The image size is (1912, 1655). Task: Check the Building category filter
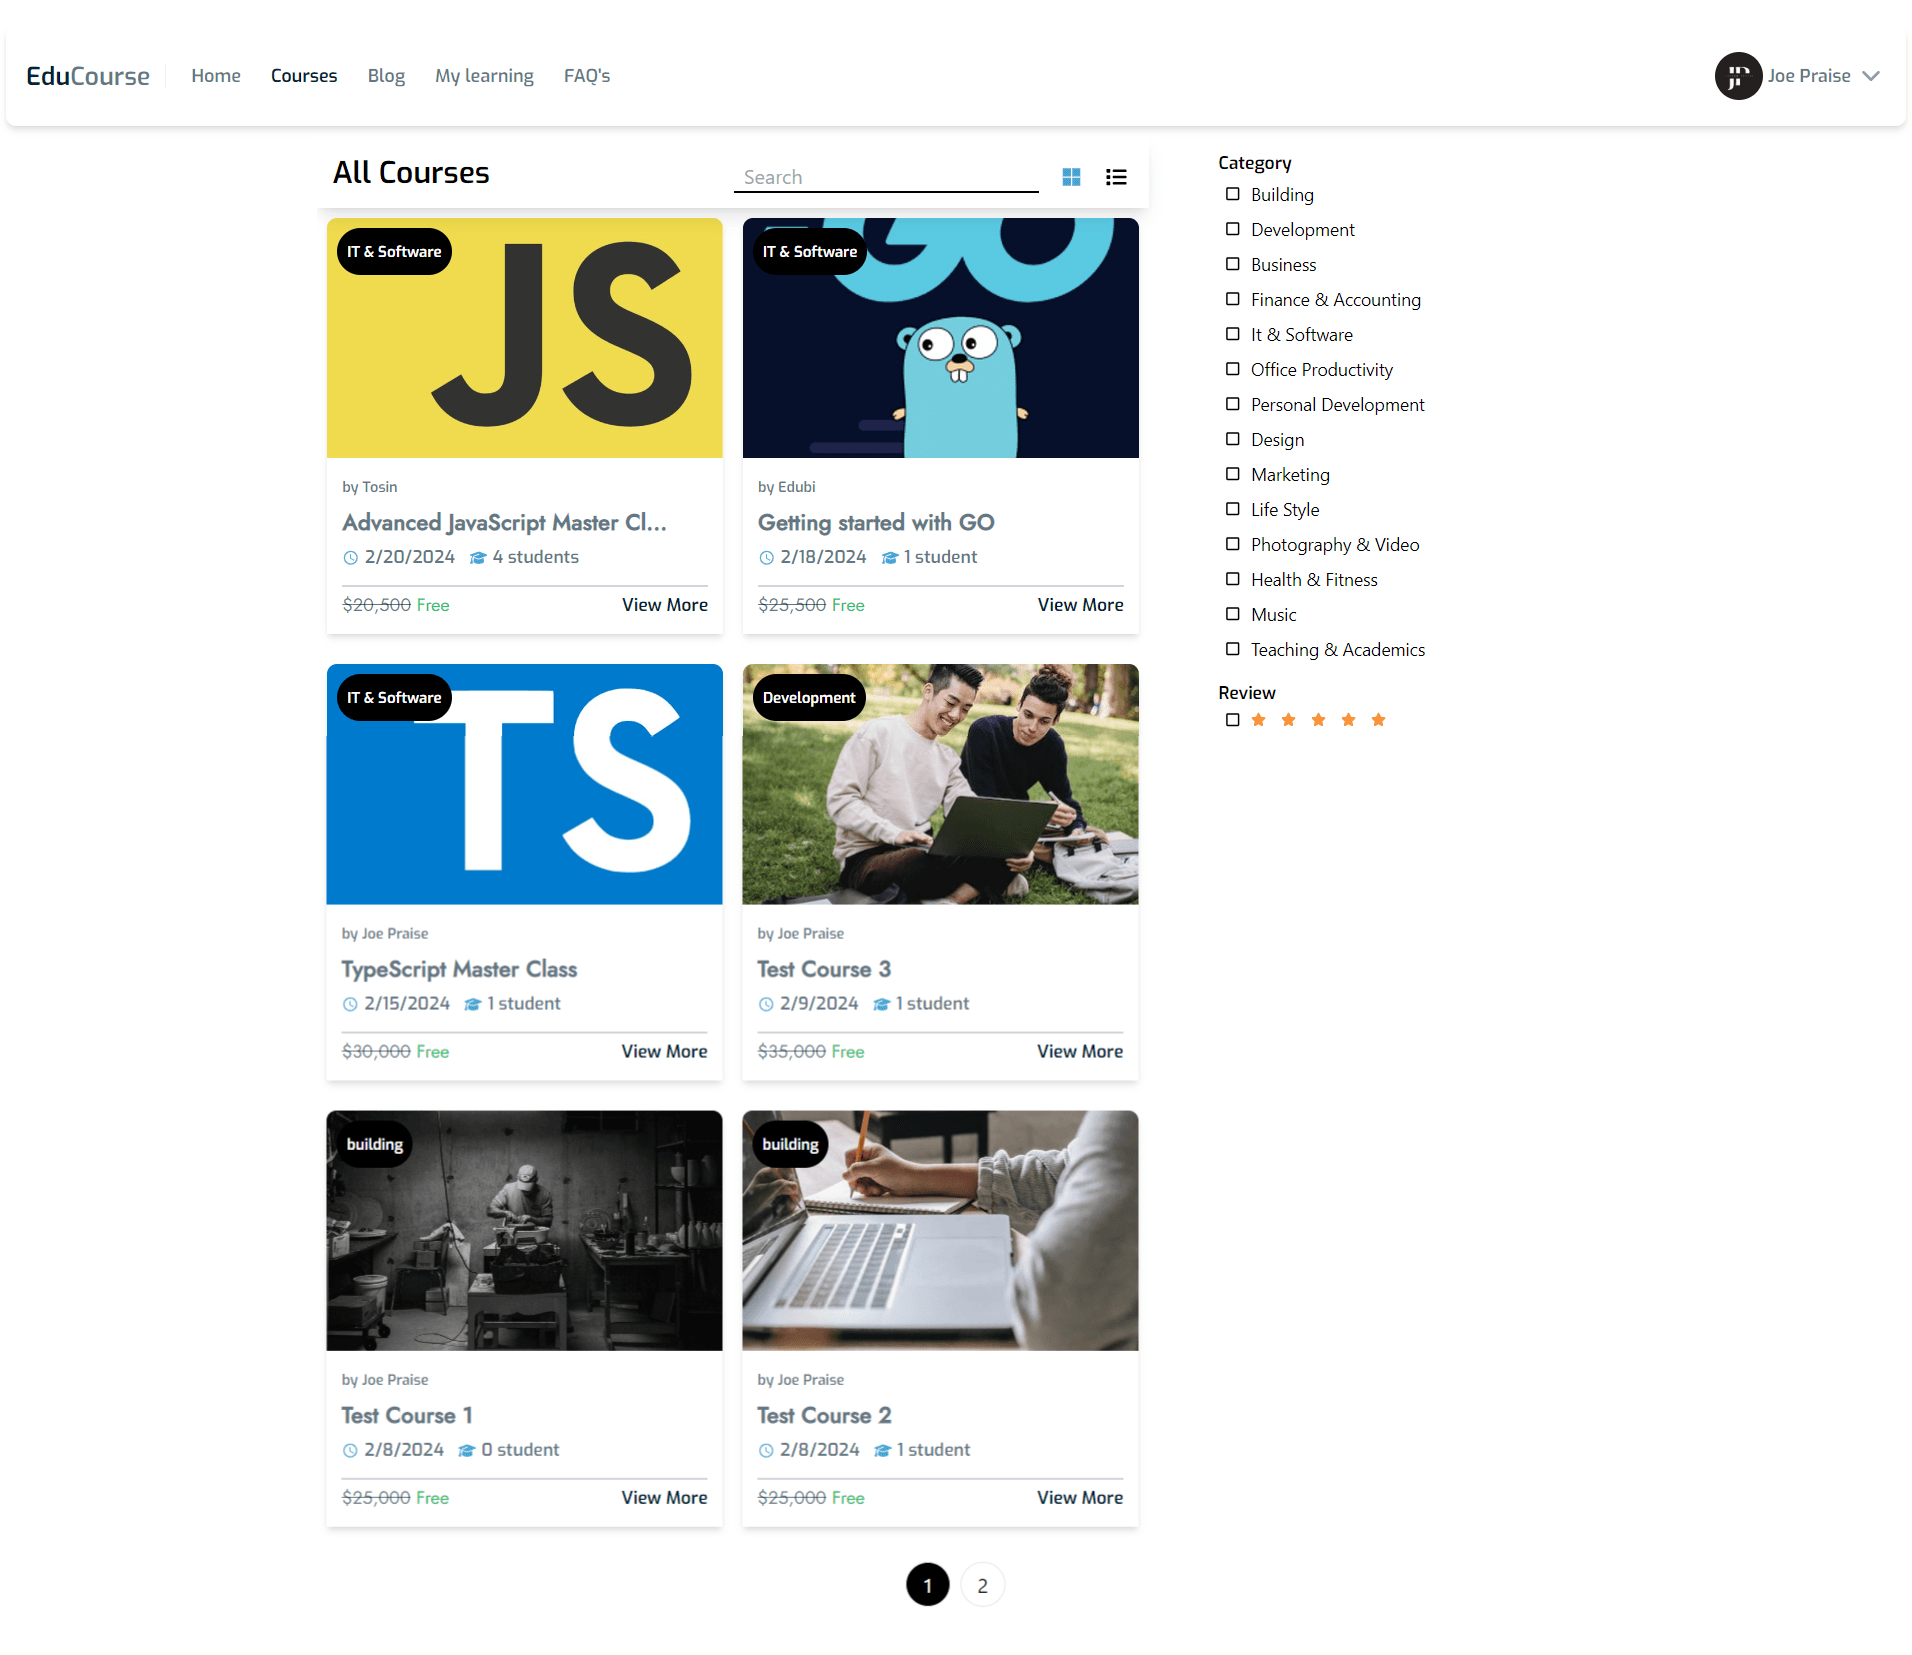(1233, 194)
